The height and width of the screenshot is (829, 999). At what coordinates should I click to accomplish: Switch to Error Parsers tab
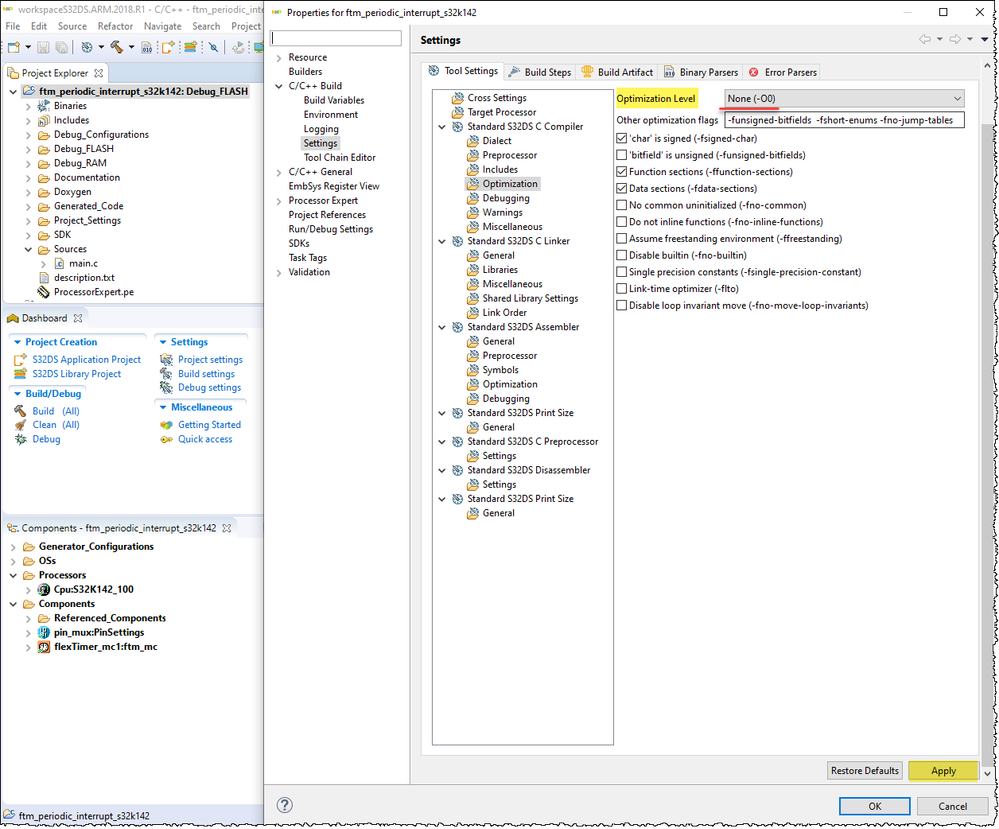783,72
